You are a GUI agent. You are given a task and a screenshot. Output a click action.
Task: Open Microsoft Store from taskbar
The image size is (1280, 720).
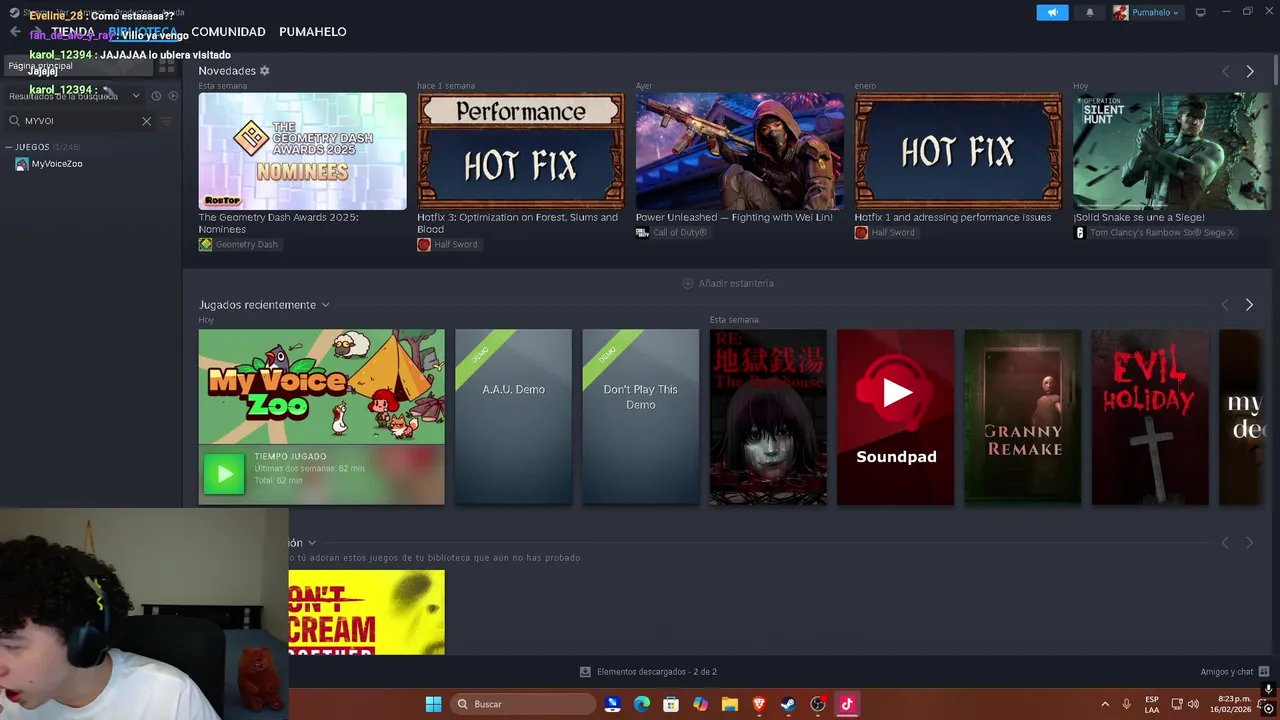[x=671, y=704]
